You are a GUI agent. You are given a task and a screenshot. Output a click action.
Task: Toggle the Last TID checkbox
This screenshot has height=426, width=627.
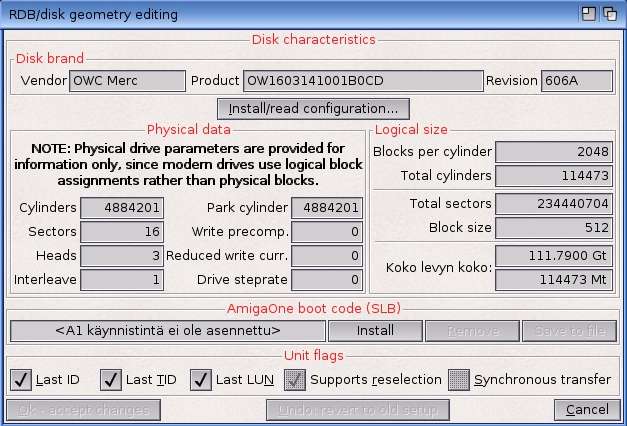111,380
